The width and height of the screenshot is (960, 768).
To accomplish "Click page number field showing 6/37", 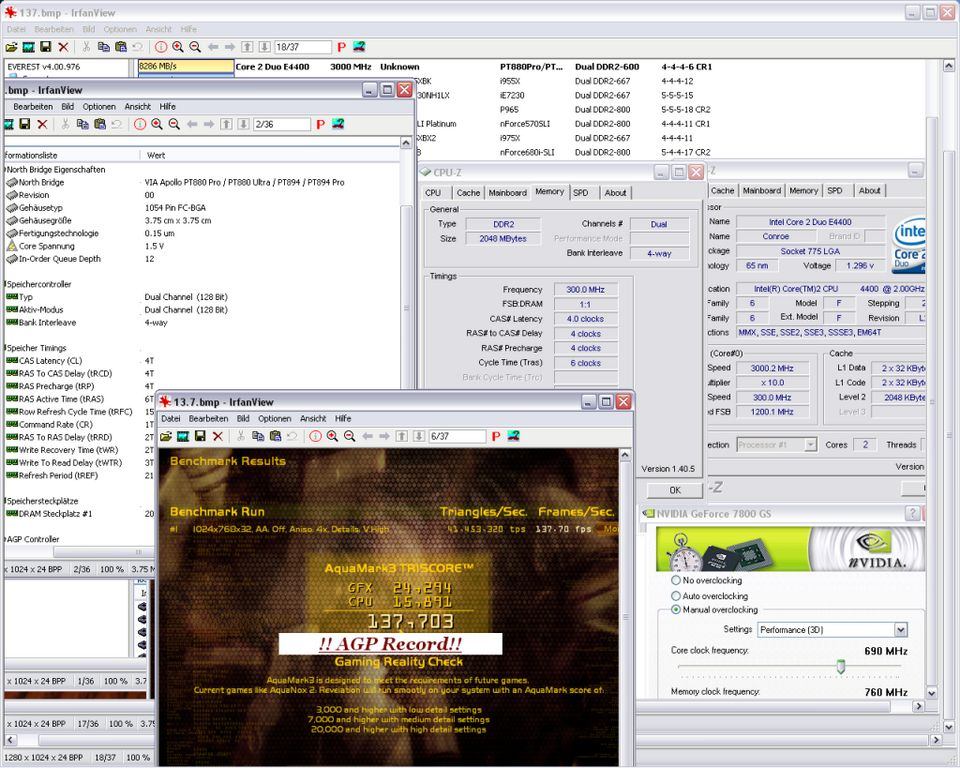I will (457, 436).
